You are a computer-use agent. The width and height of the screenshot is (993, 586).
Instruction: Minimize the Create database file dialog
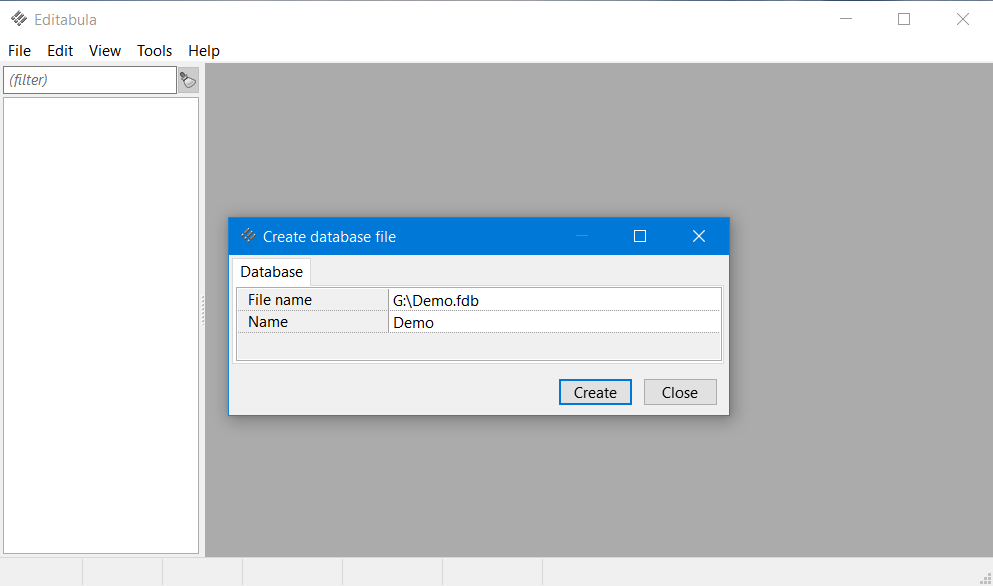(582, 236)
